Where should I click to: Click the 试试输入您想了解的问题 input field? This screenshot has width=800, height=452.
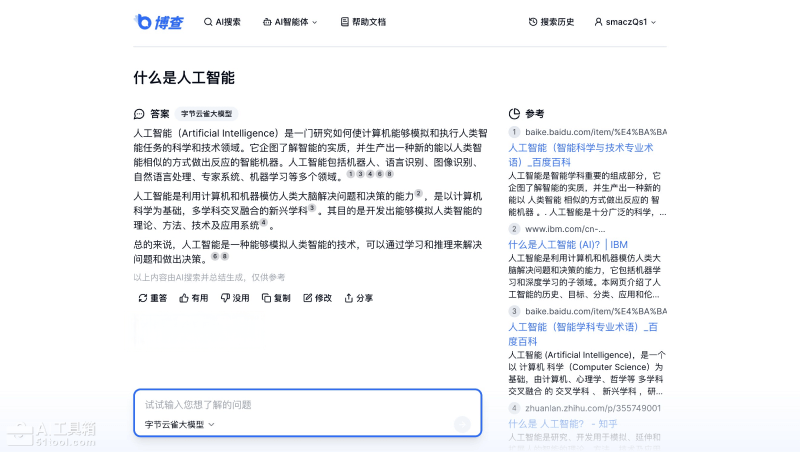click(x=300, y=405)
